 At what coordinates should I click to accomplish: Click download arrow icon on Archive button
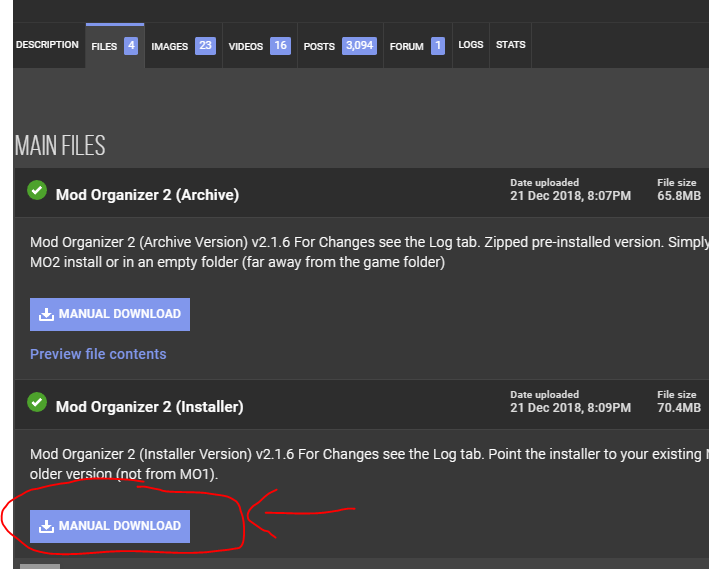[x=46, y=314]
